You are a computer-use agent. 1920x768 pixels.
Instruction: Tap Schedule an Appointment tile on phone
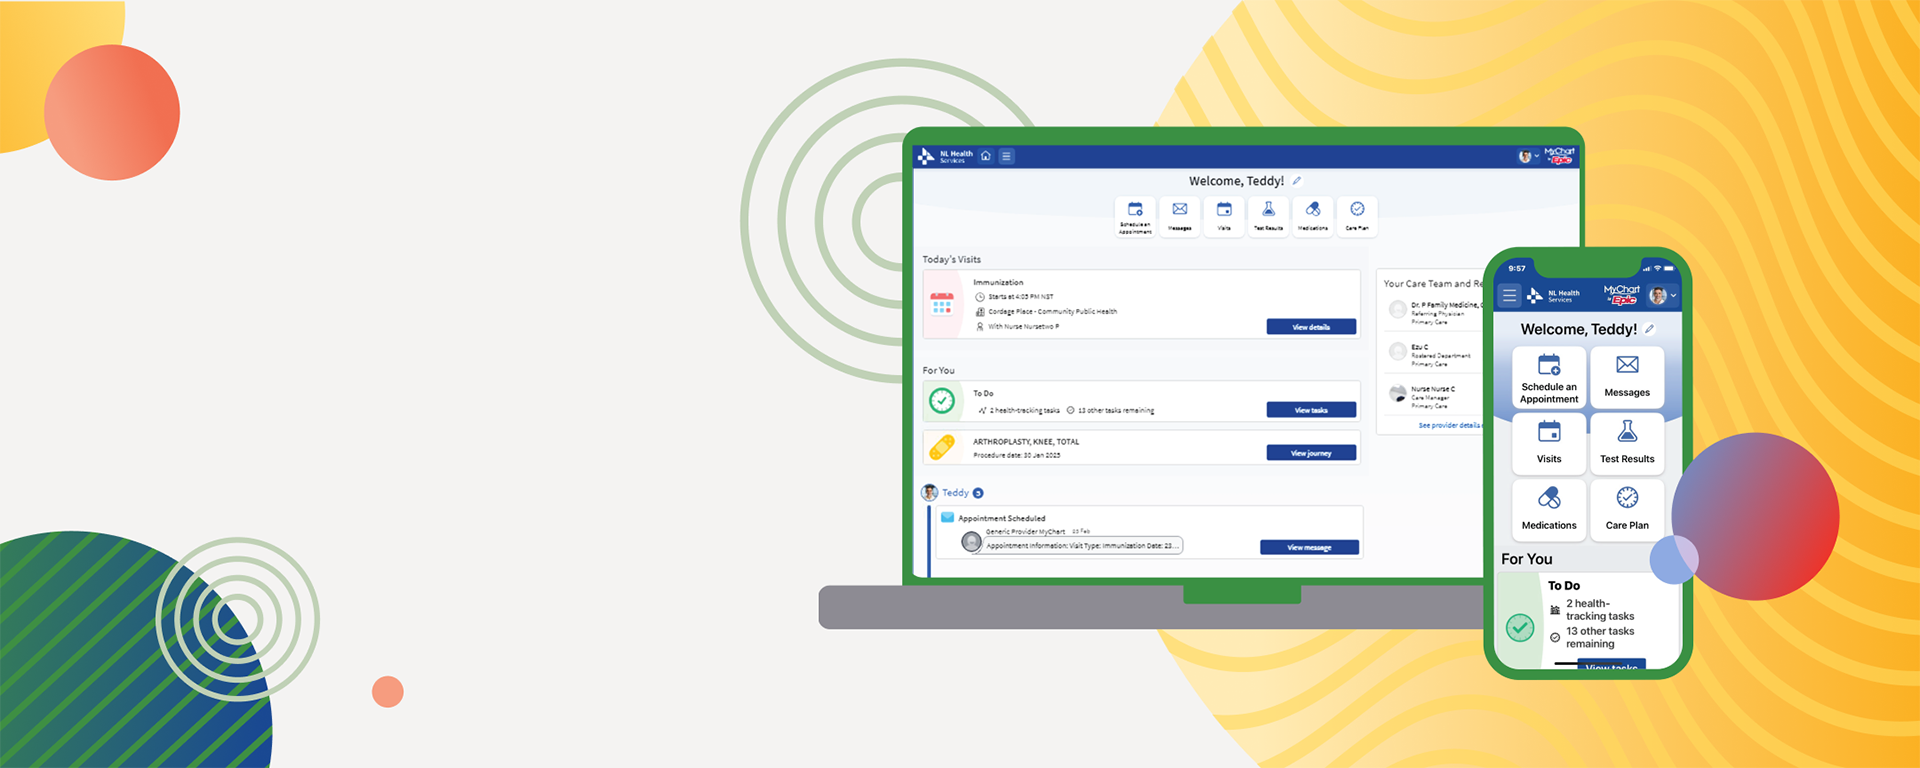pyautogui.click(x=1549, y=377)
